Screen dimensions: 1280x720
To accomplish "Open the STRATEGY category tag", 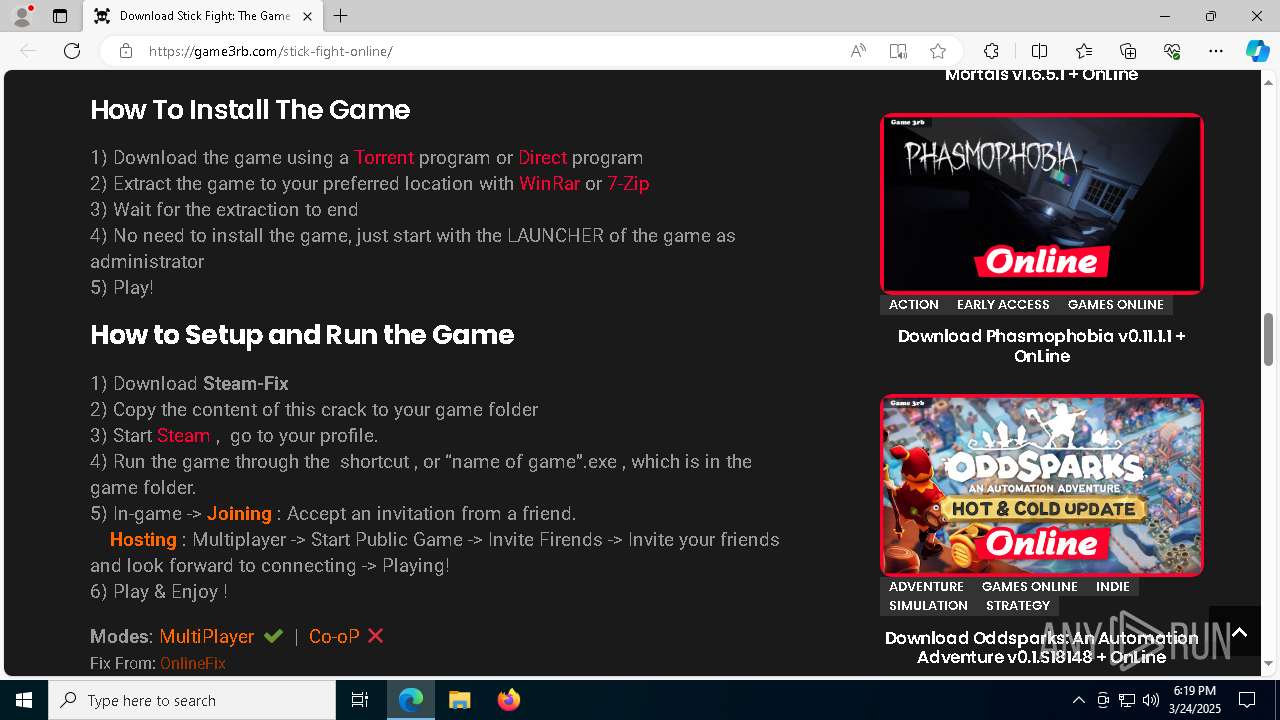I will tap(1018, 606).
